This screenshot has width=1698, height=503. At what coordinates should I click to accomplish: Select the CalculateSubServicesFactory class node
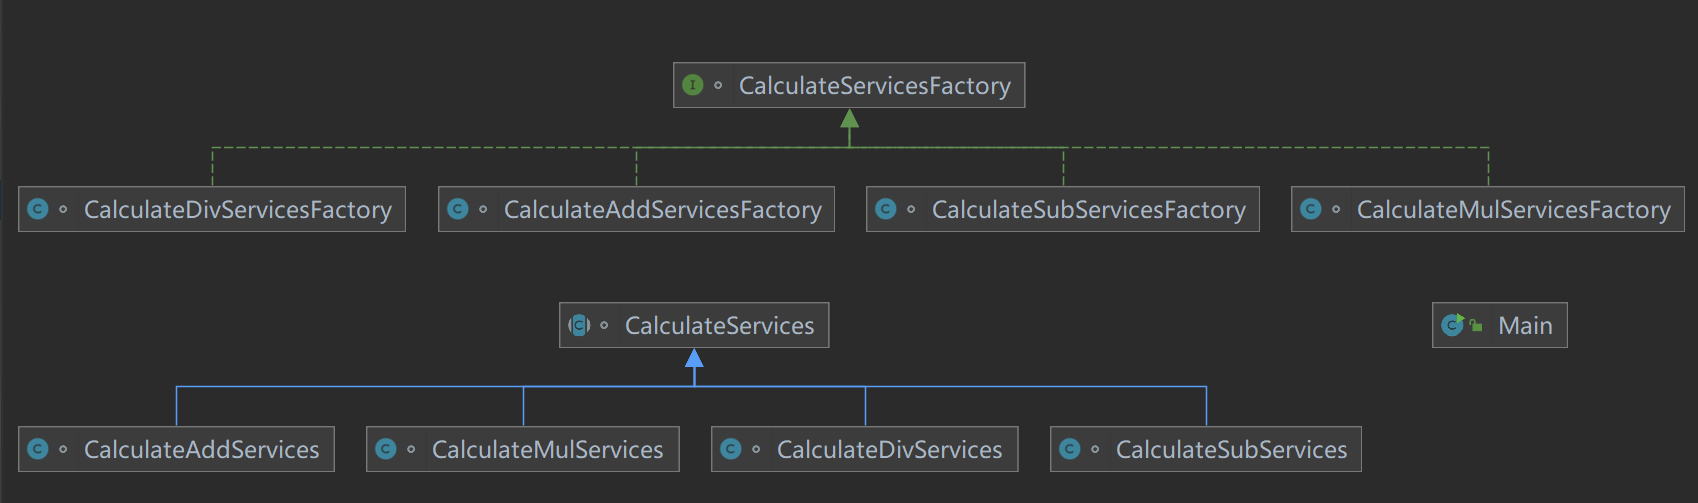(1088, 210)
